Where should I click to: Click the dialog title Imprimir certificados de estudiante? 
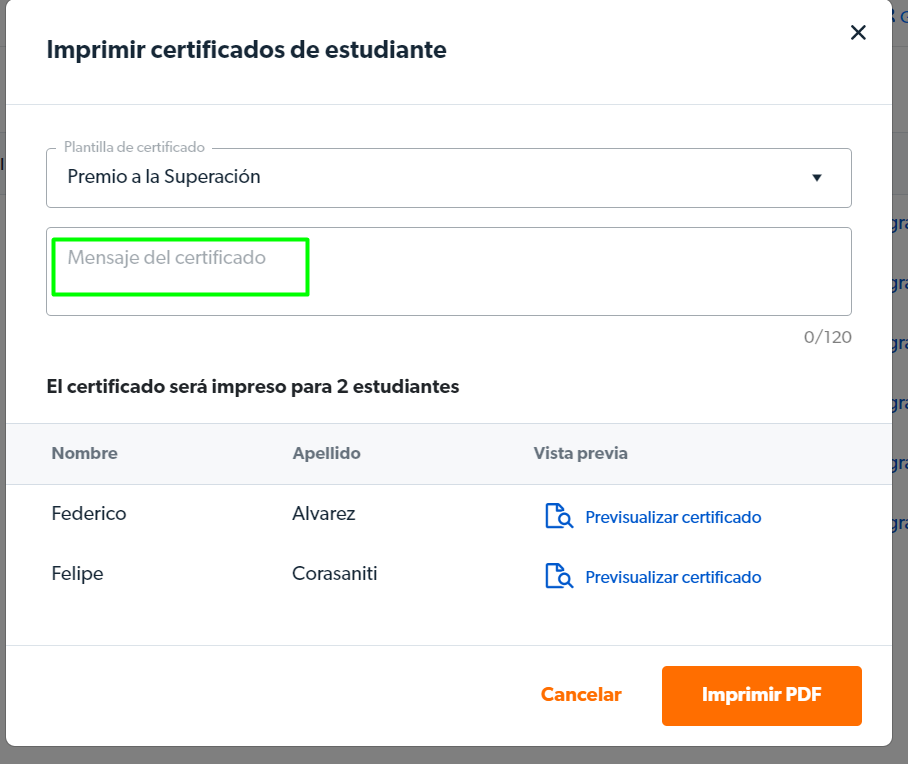(247, 50)
